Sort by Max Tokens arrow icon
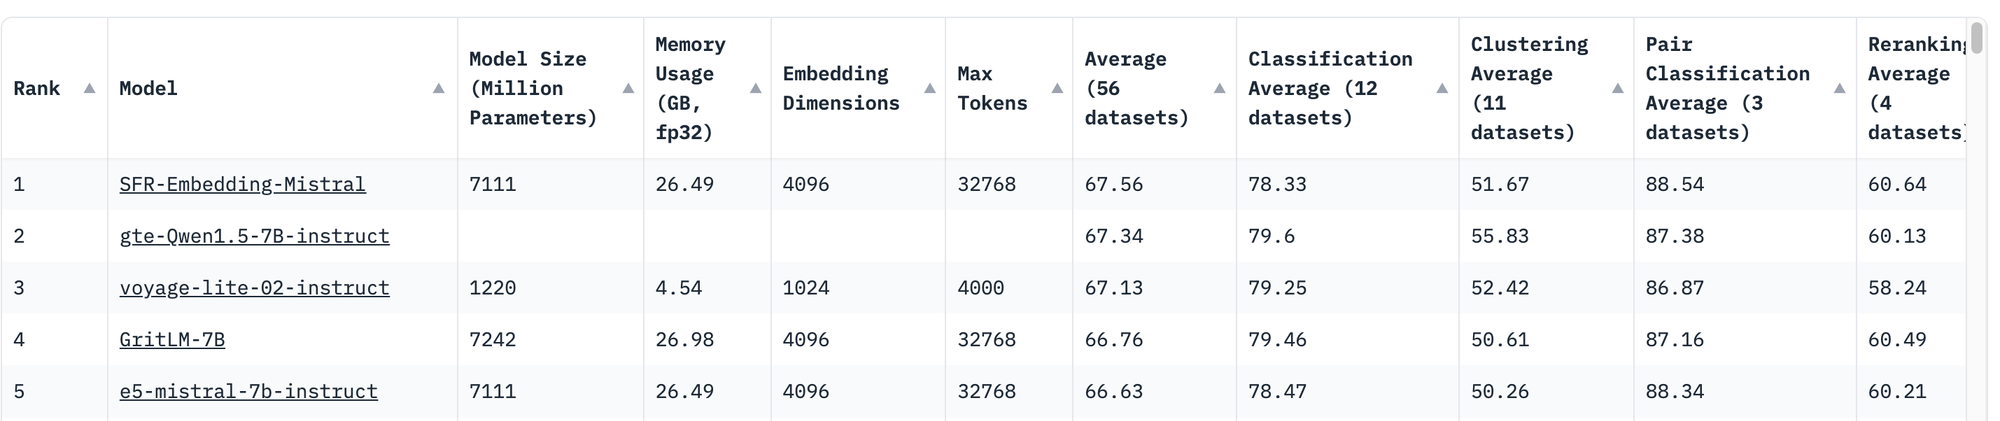Viewport: 2000px width, 421px height. pyautogui.click(x=1057, y=88)
